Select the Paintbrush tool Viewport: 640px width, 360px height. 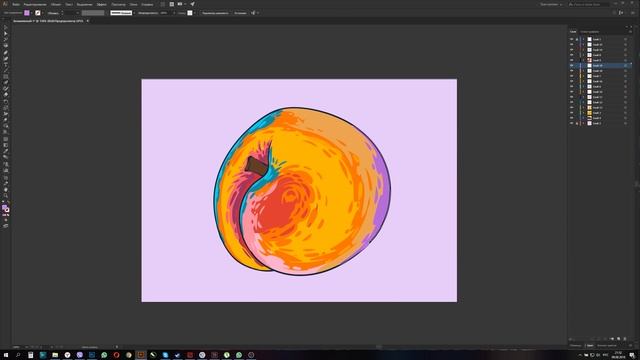5,82
